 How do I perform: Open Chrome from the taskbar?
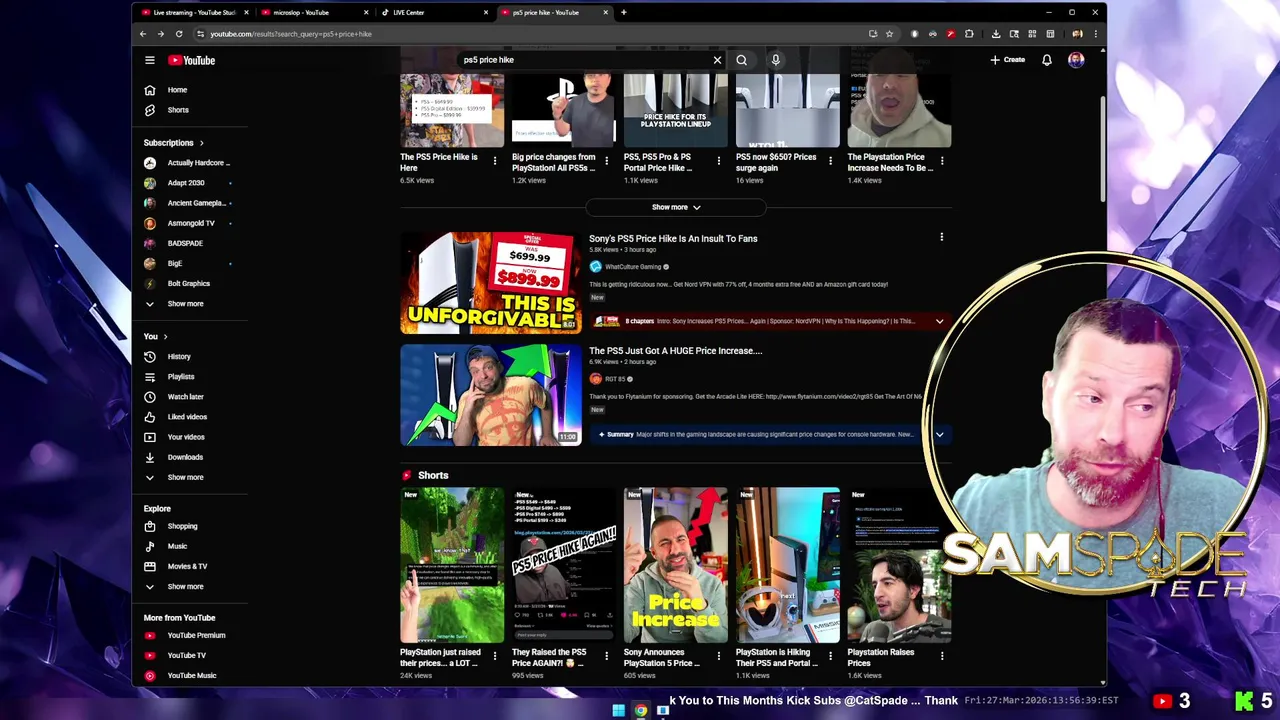click(x=640, y=711)
